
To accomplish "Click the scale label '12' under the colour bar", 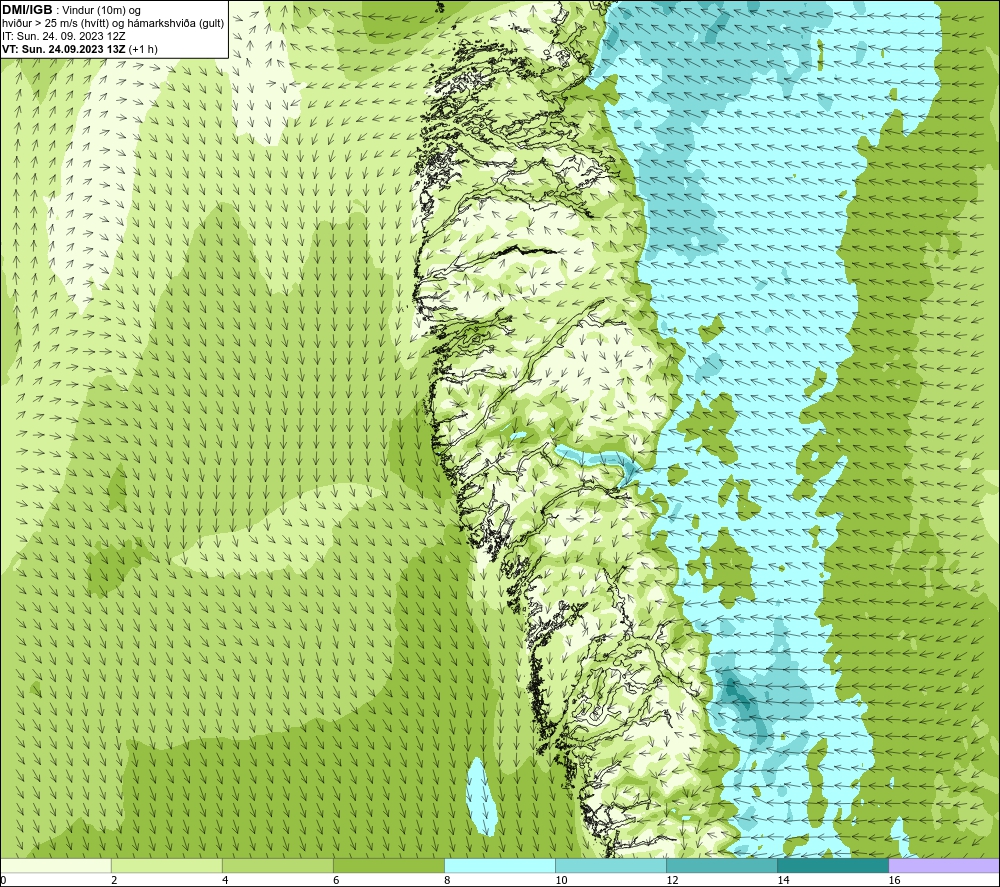I will (x=672, y=881).
